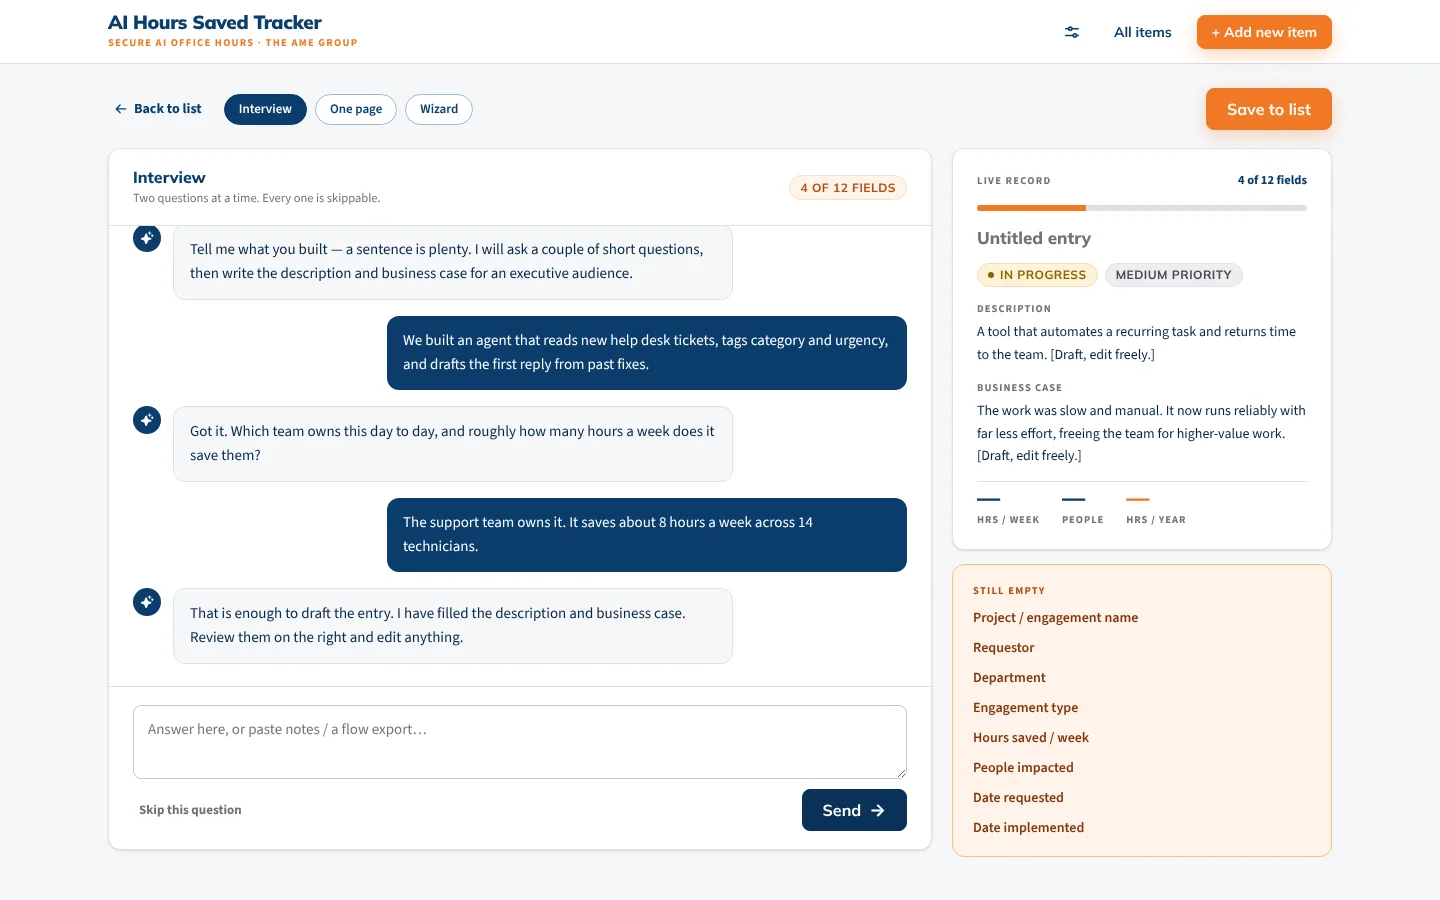
Task: Switch to the One page tab
Action: point(356,109)
